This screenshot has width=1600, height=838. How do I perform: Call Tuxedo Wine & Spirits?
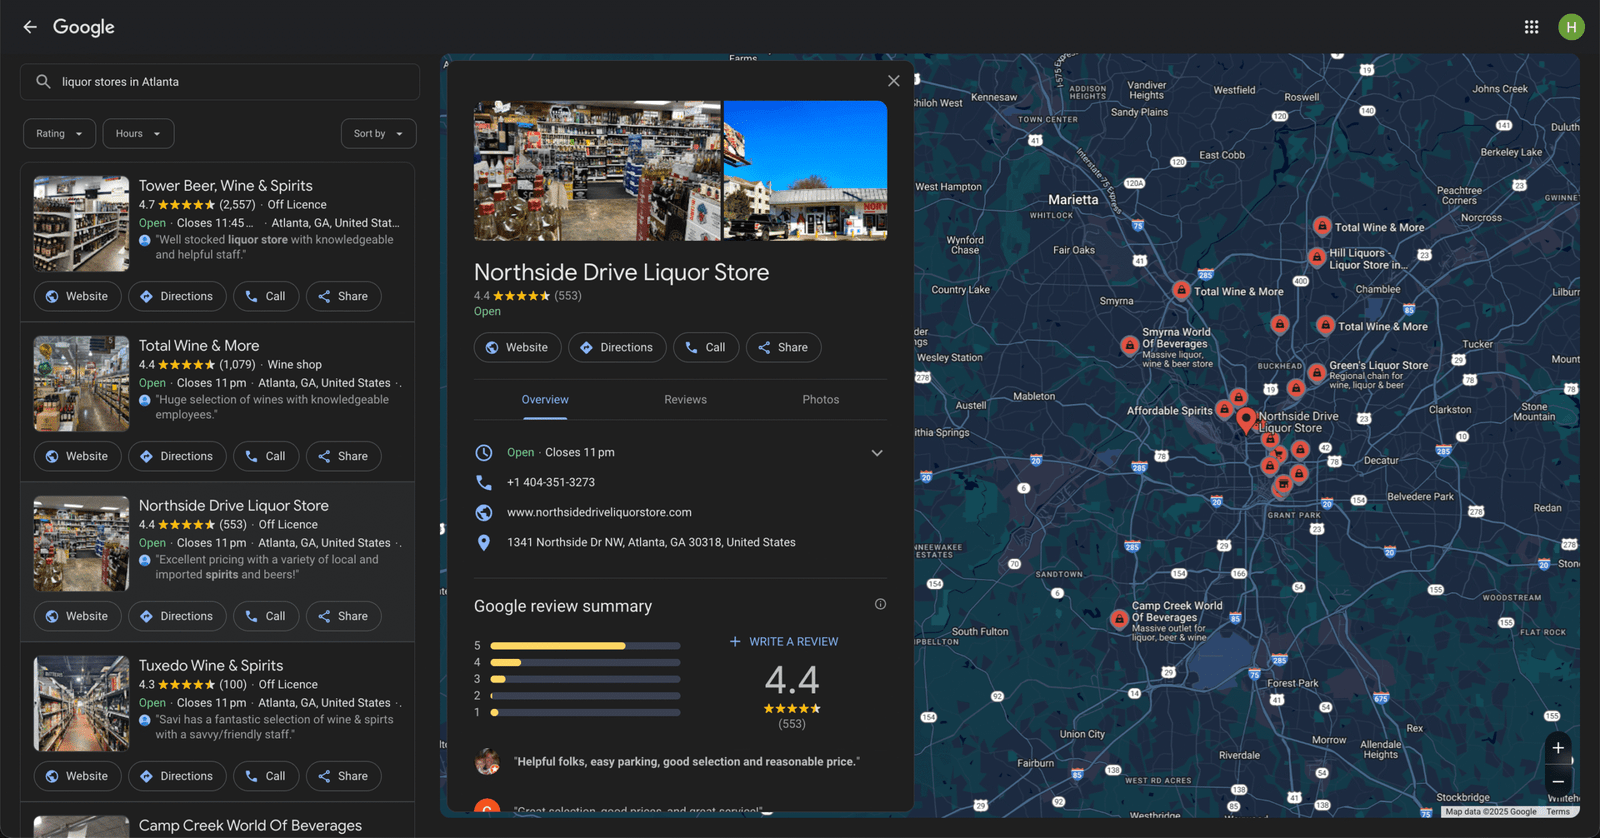pyautogui.click(x=266, y=776)
